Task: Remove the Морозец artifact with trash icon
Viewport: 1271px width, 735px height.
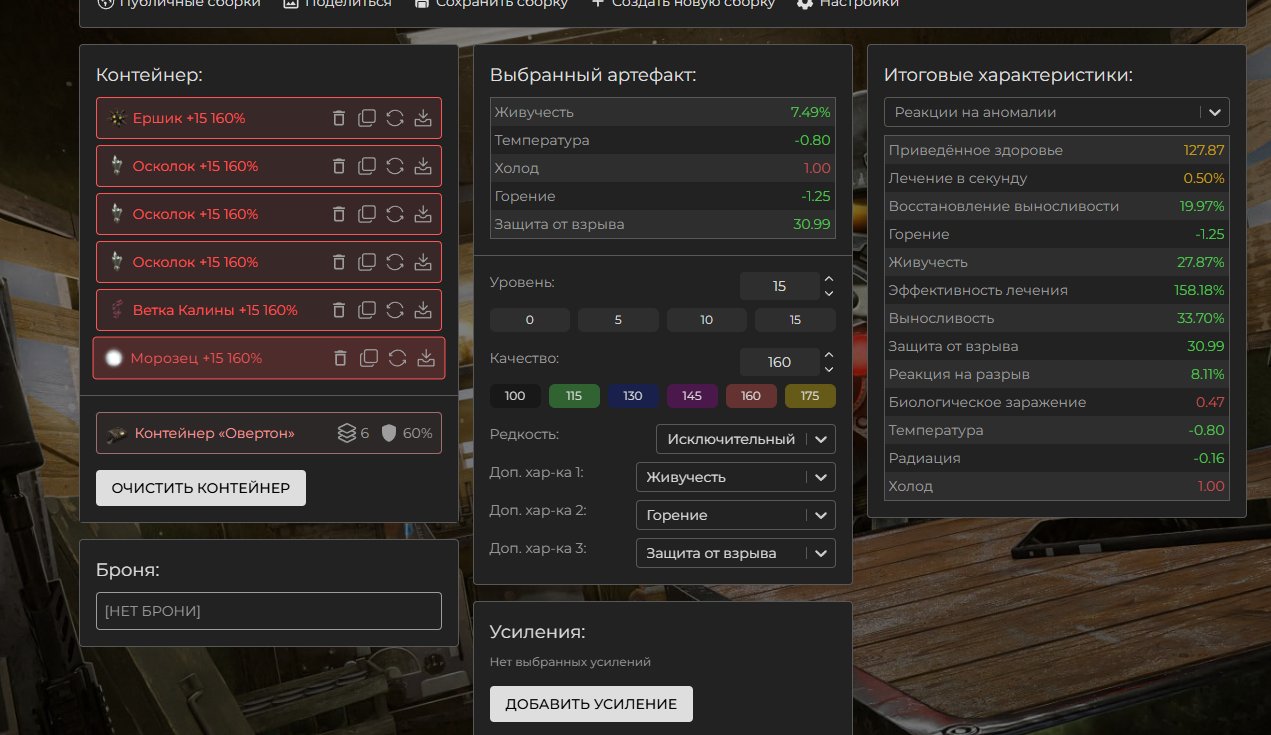Action: (341, 358)
